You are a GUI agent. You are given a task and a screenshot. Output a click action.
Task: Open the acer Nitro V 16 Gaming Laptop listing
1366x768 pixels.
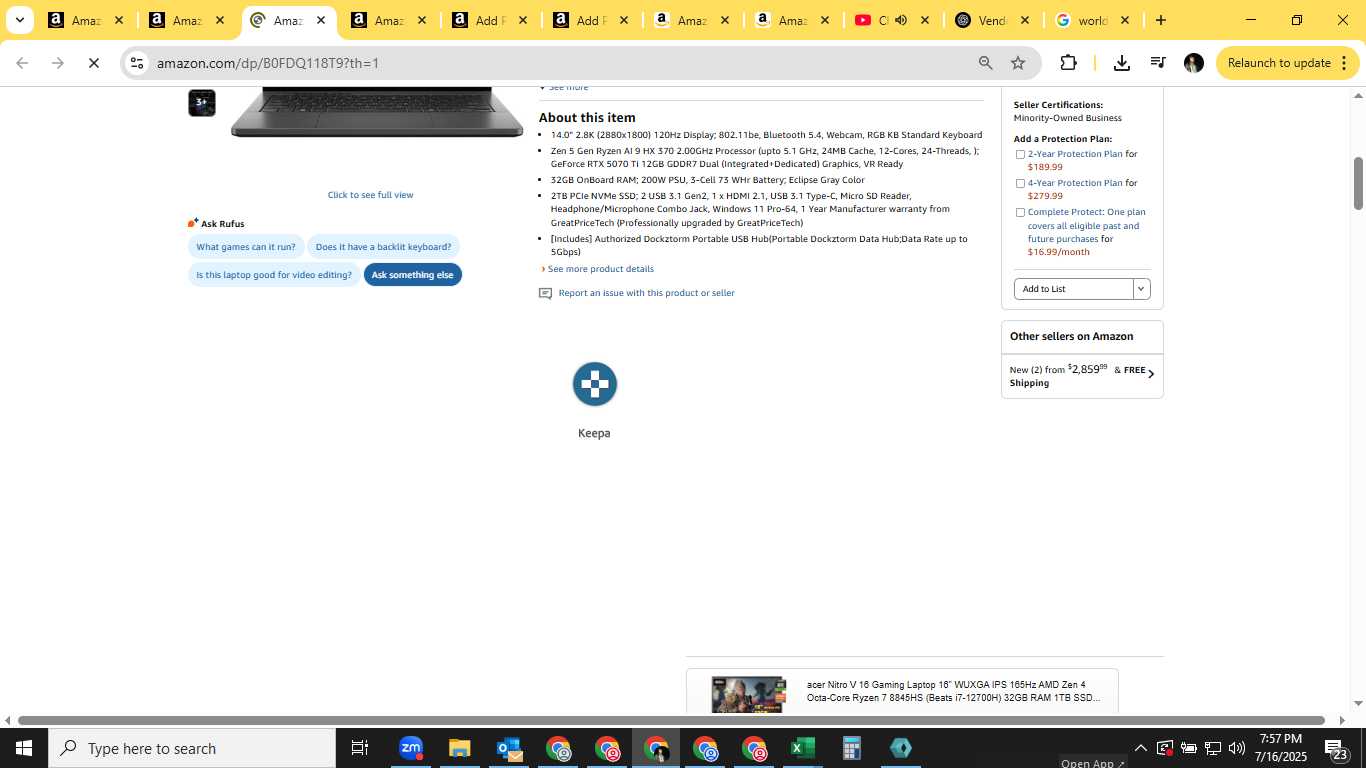953,691
